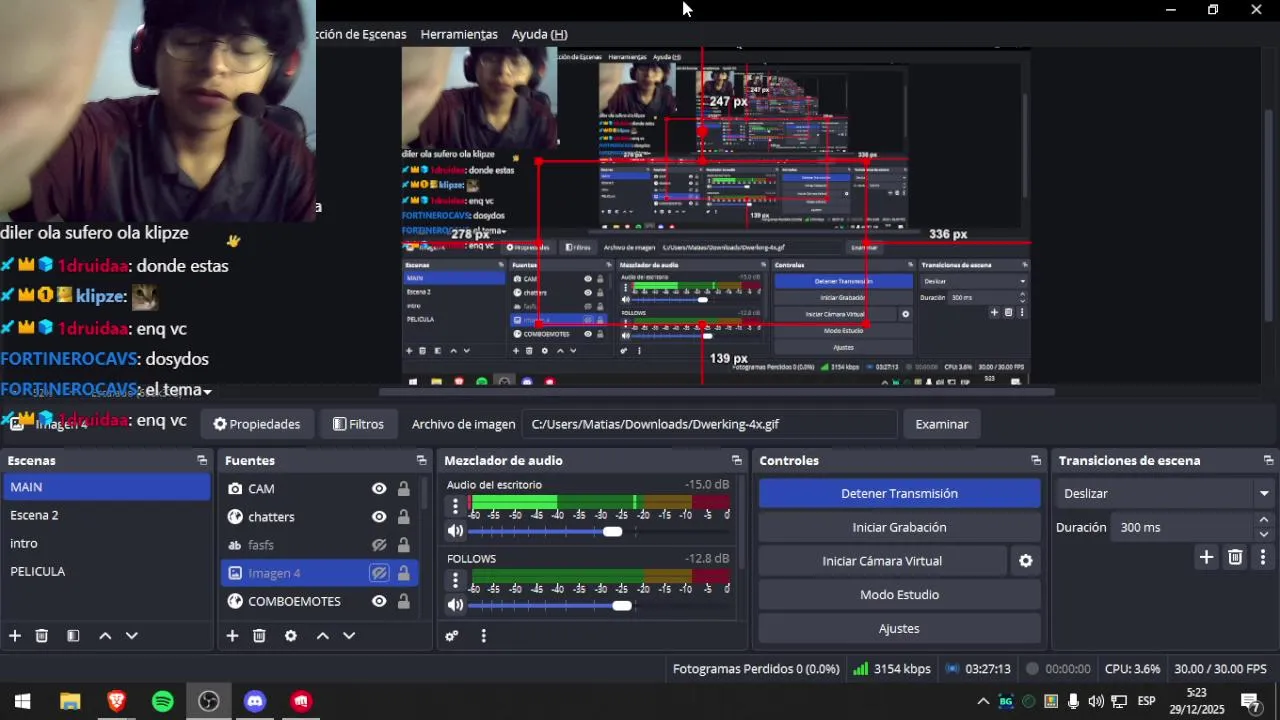
Task: Enable Modo Estudio
Action: point(899,595)
